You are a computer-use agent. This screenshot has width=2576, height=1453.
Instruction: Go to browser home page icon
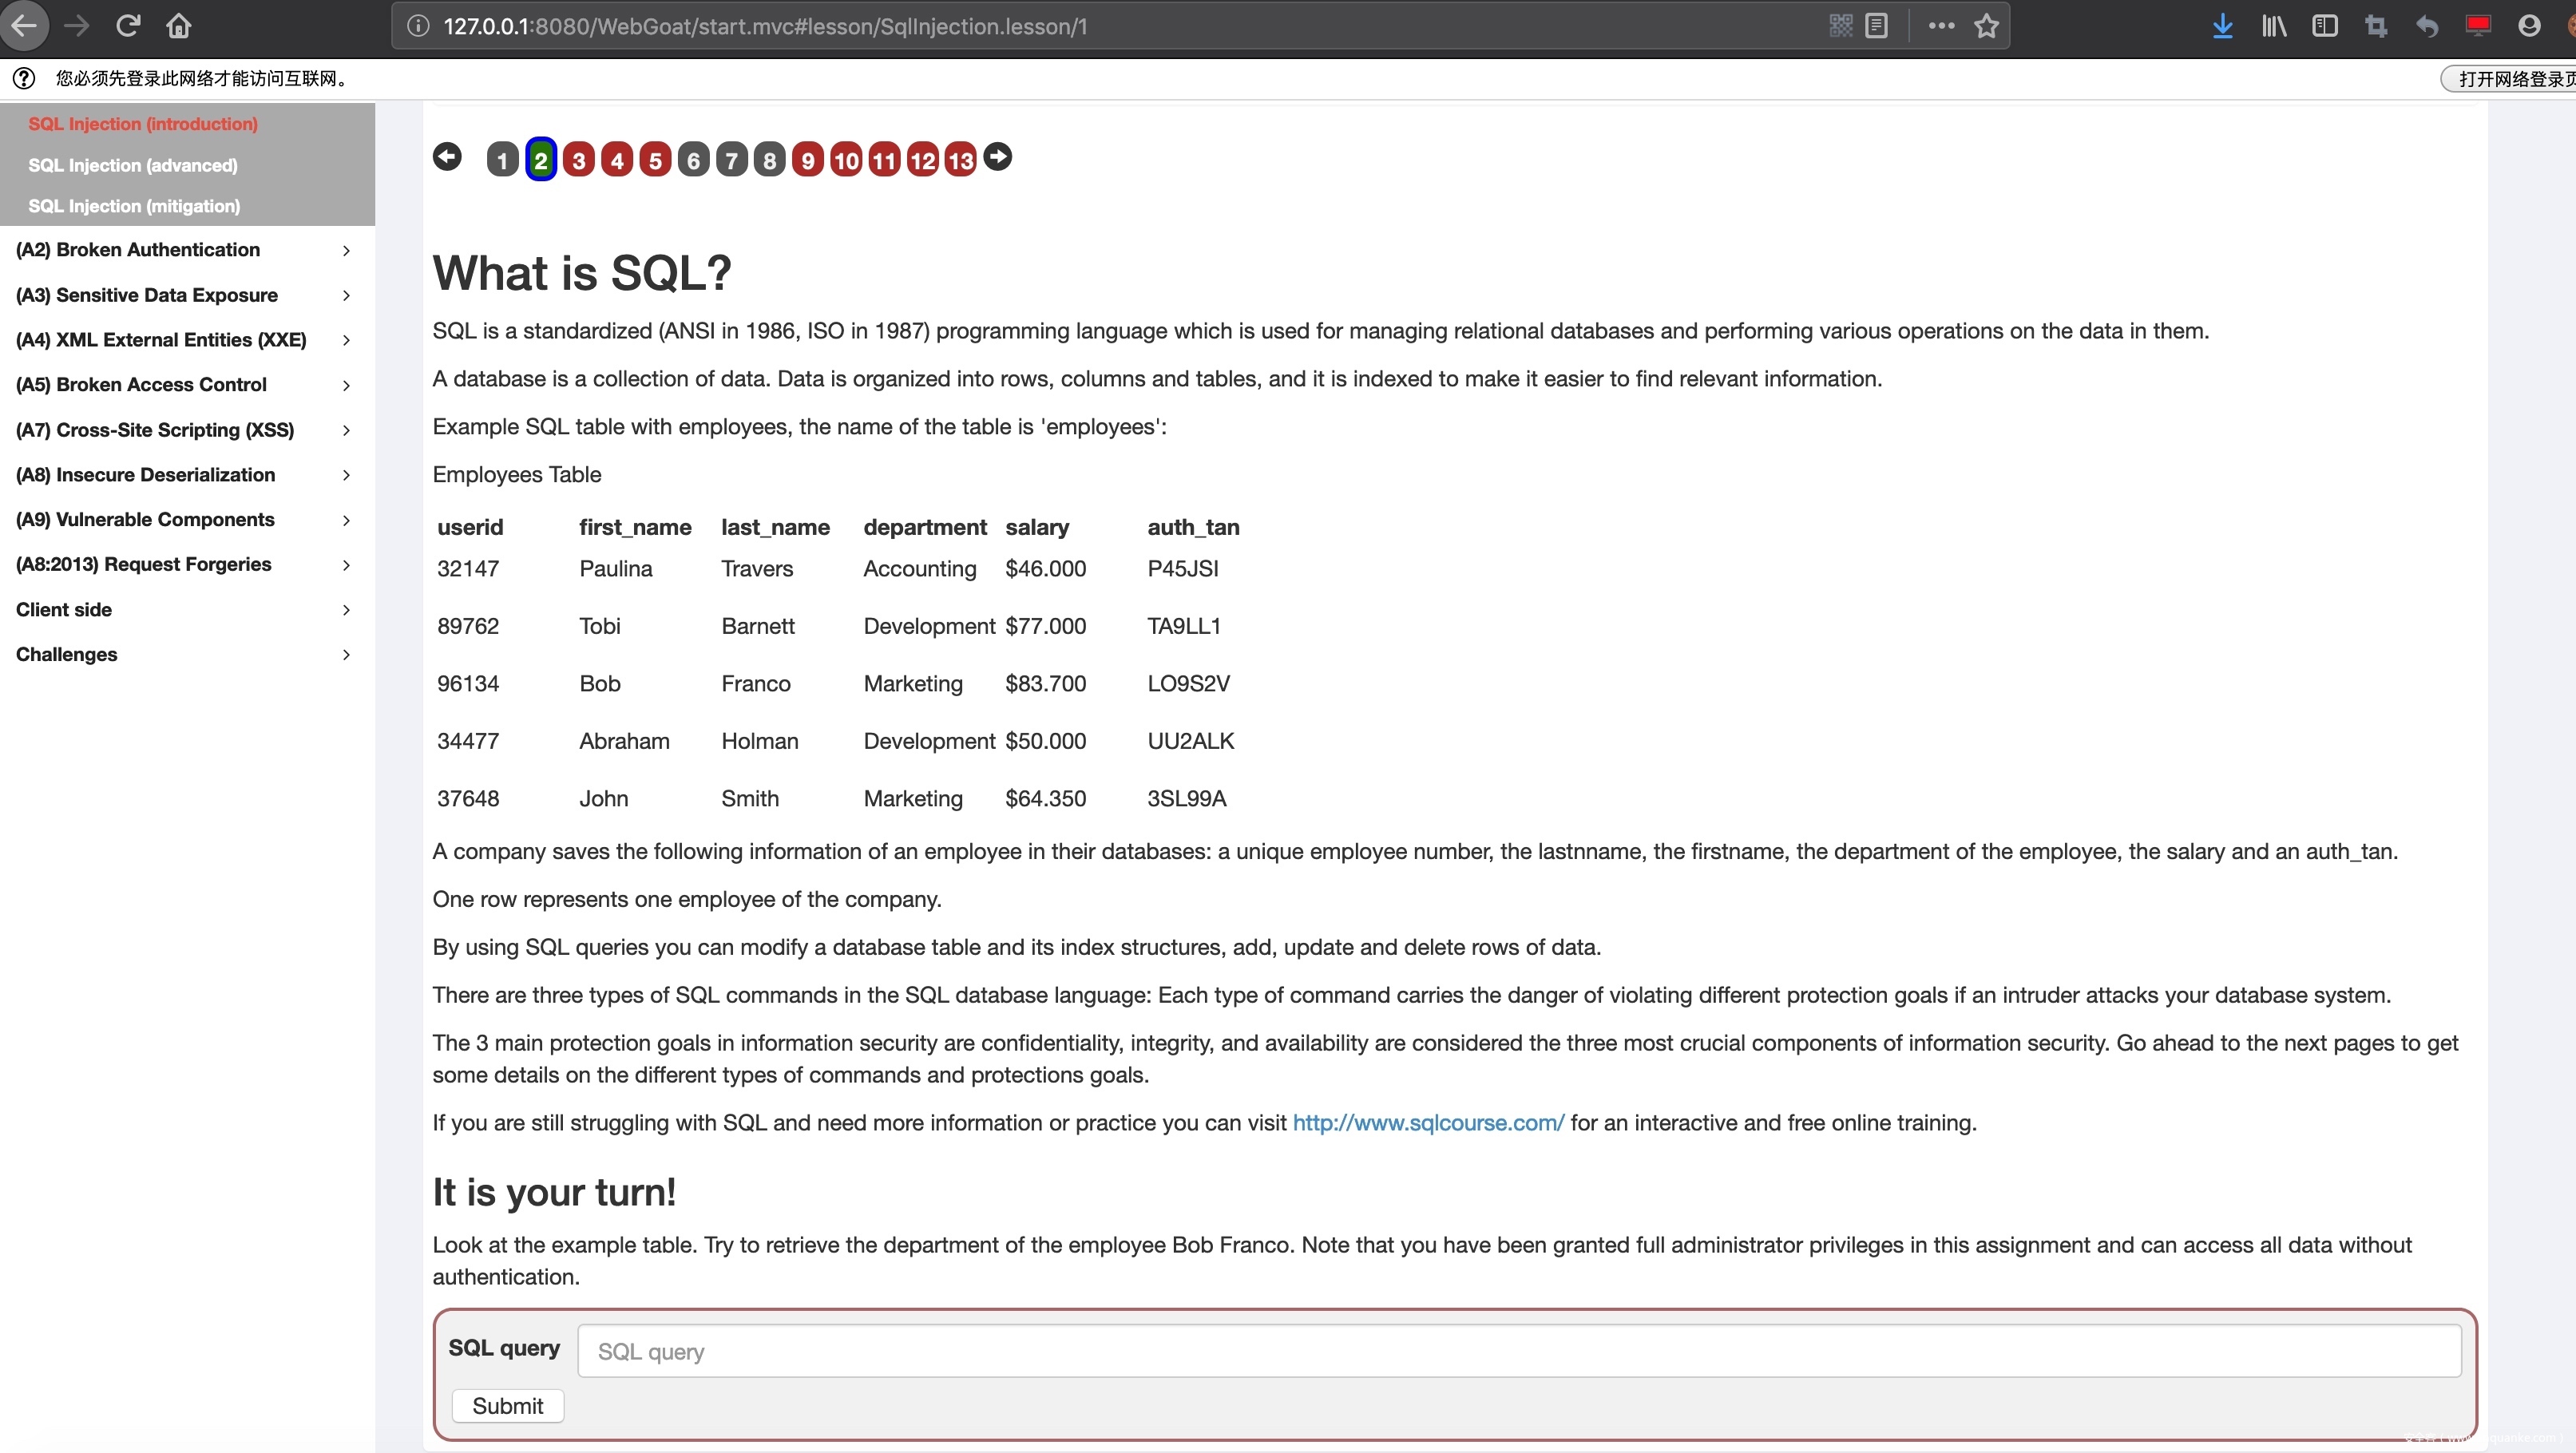[179, 26]
